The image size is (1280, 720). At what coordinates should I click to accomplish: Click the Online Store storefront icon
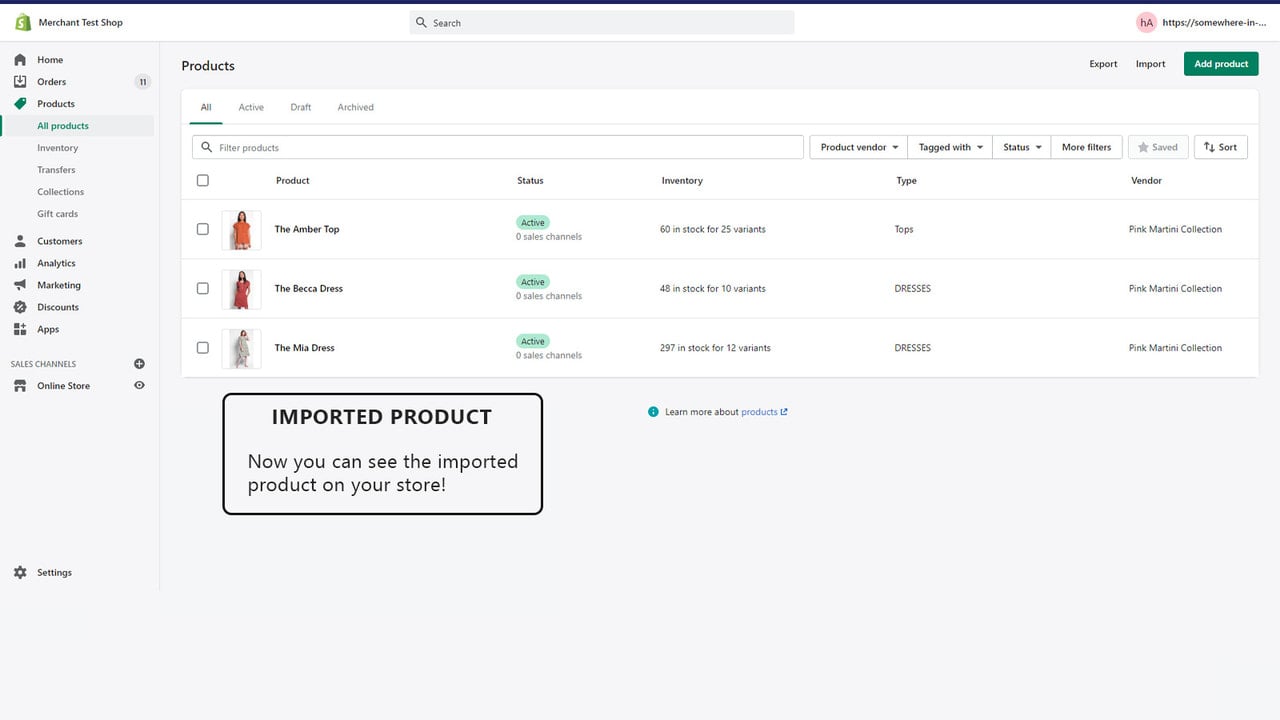(x=20, y=386)
